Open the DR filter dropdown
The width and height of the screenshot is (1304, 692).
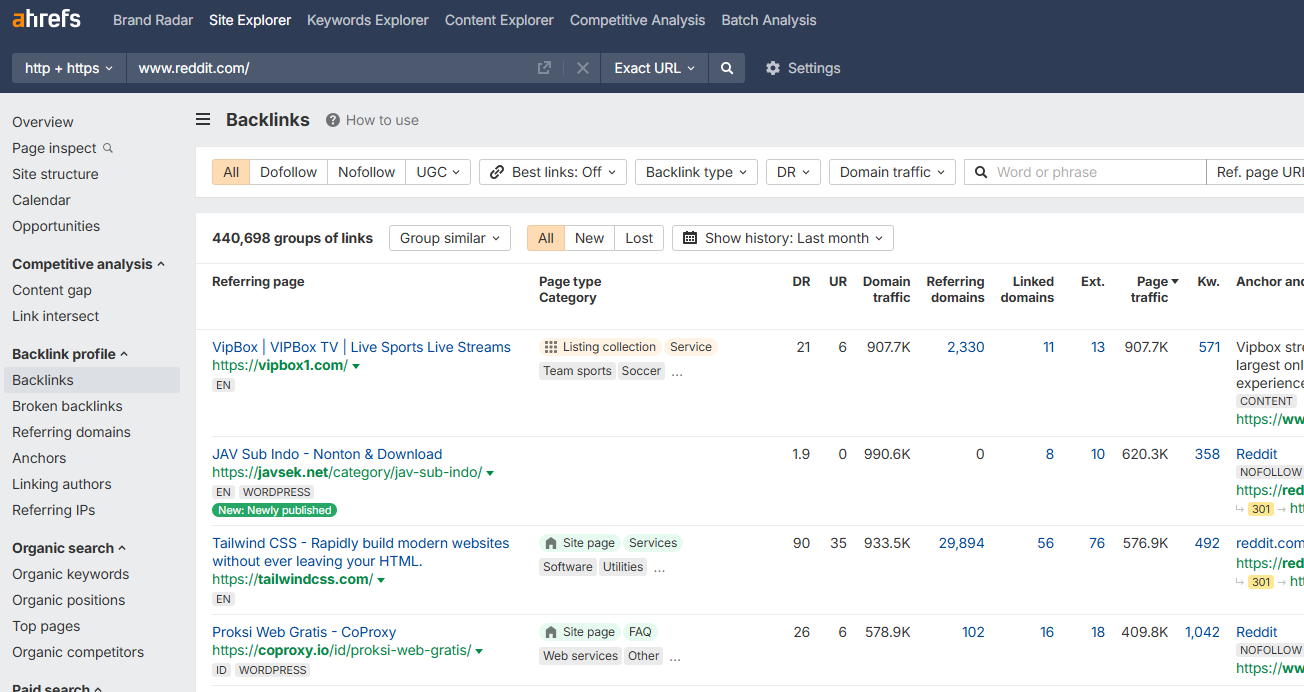[793, 172]
